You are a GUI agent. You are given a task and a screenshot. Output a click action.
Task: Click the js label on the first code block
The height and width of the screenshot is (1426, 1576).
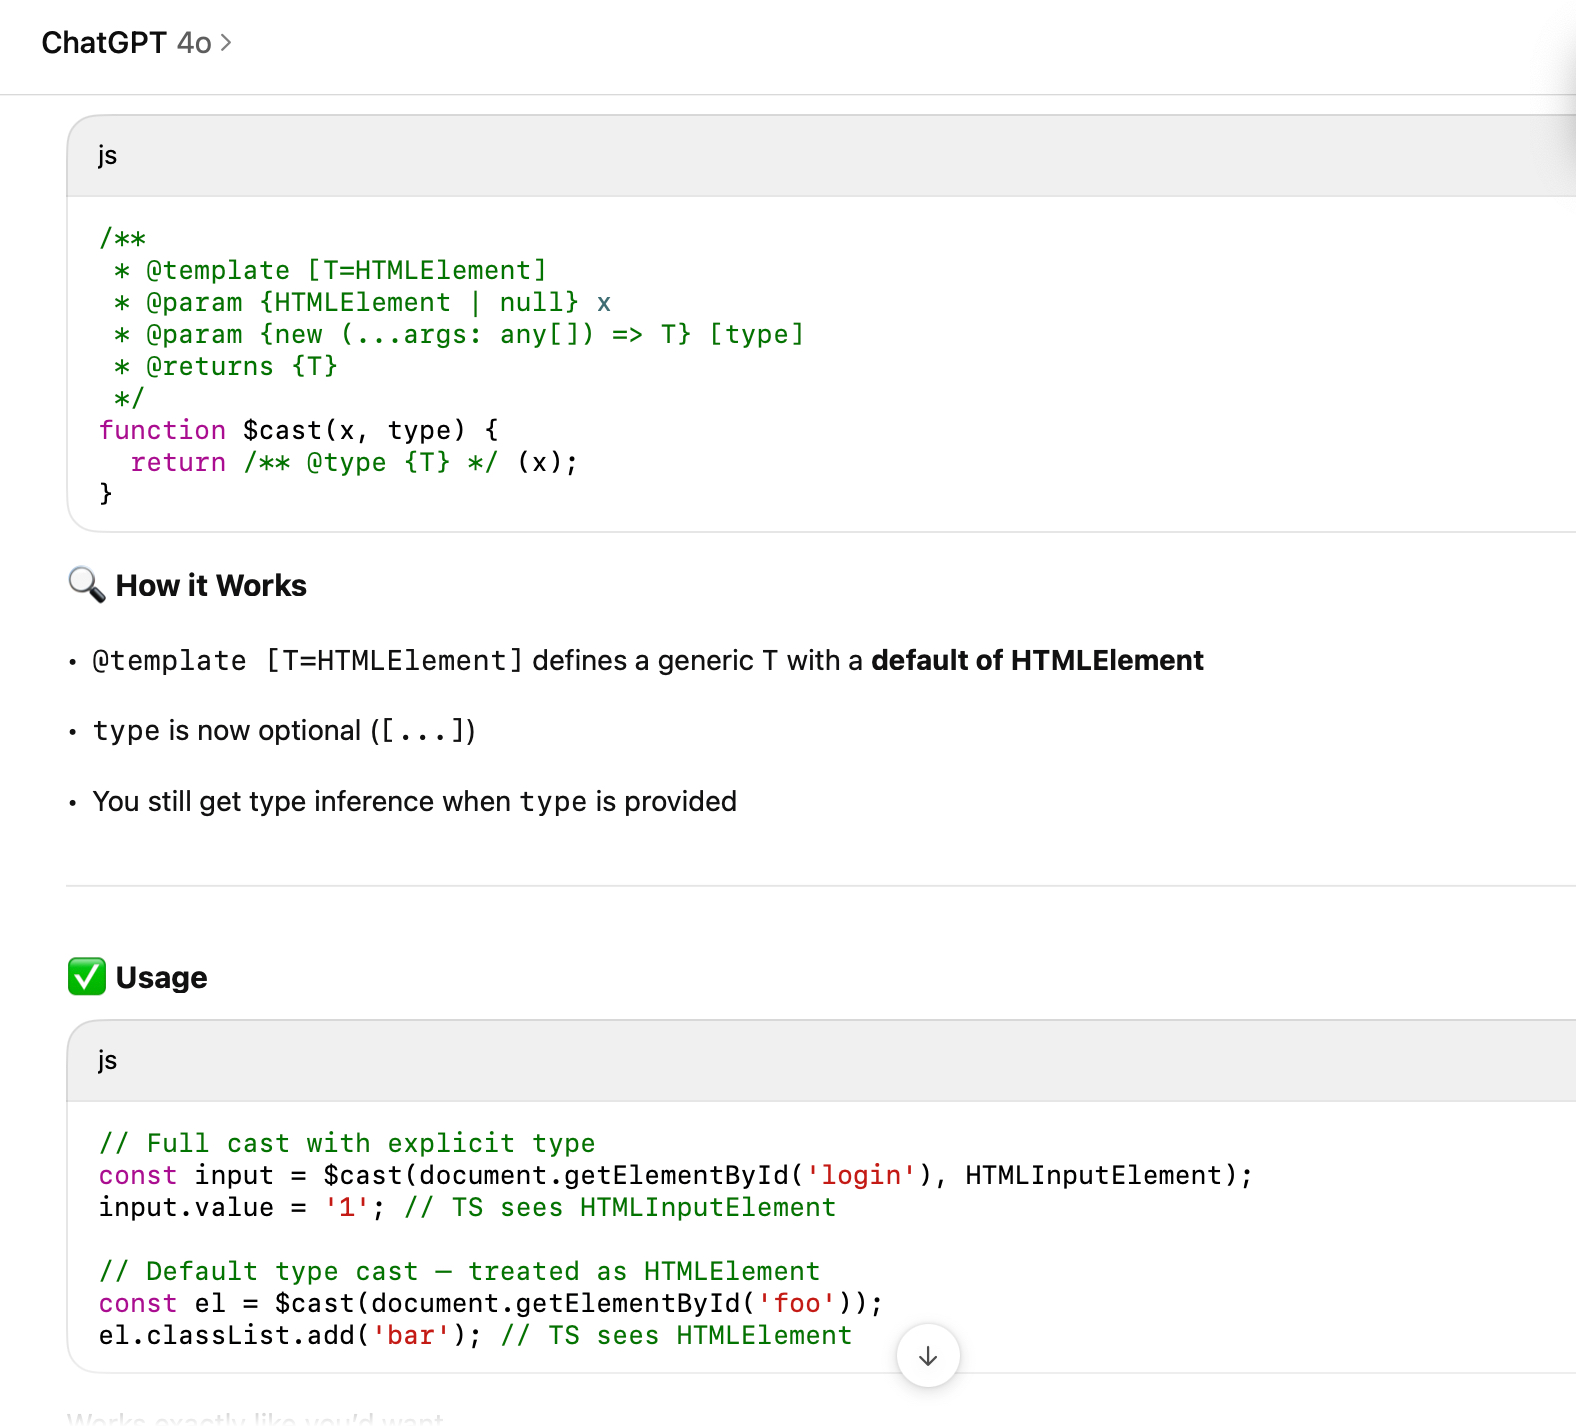pos(107,156)
